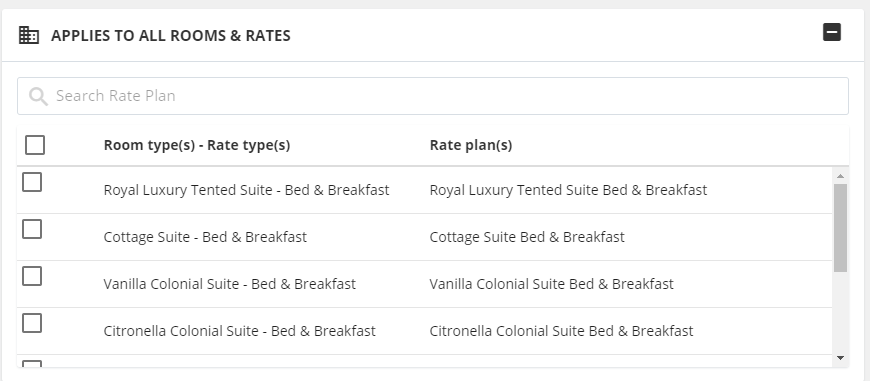Click the scrollbar up arrow
Screen dimensions: 870x381
point(840,176)
